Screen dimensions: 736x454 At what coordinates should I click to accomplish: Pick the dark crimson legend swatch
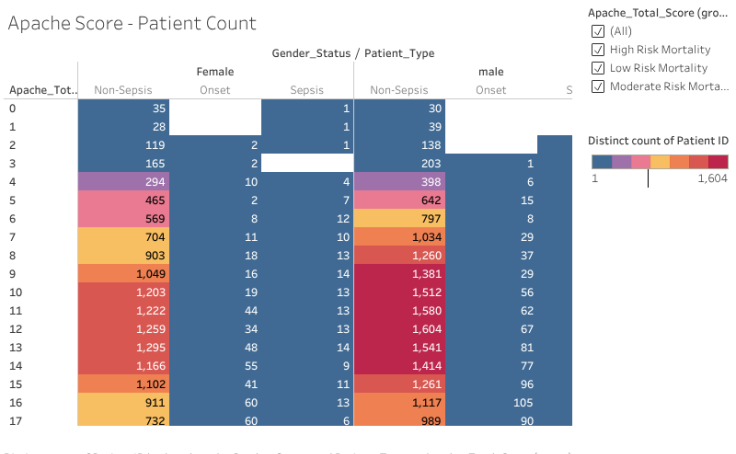717,161
